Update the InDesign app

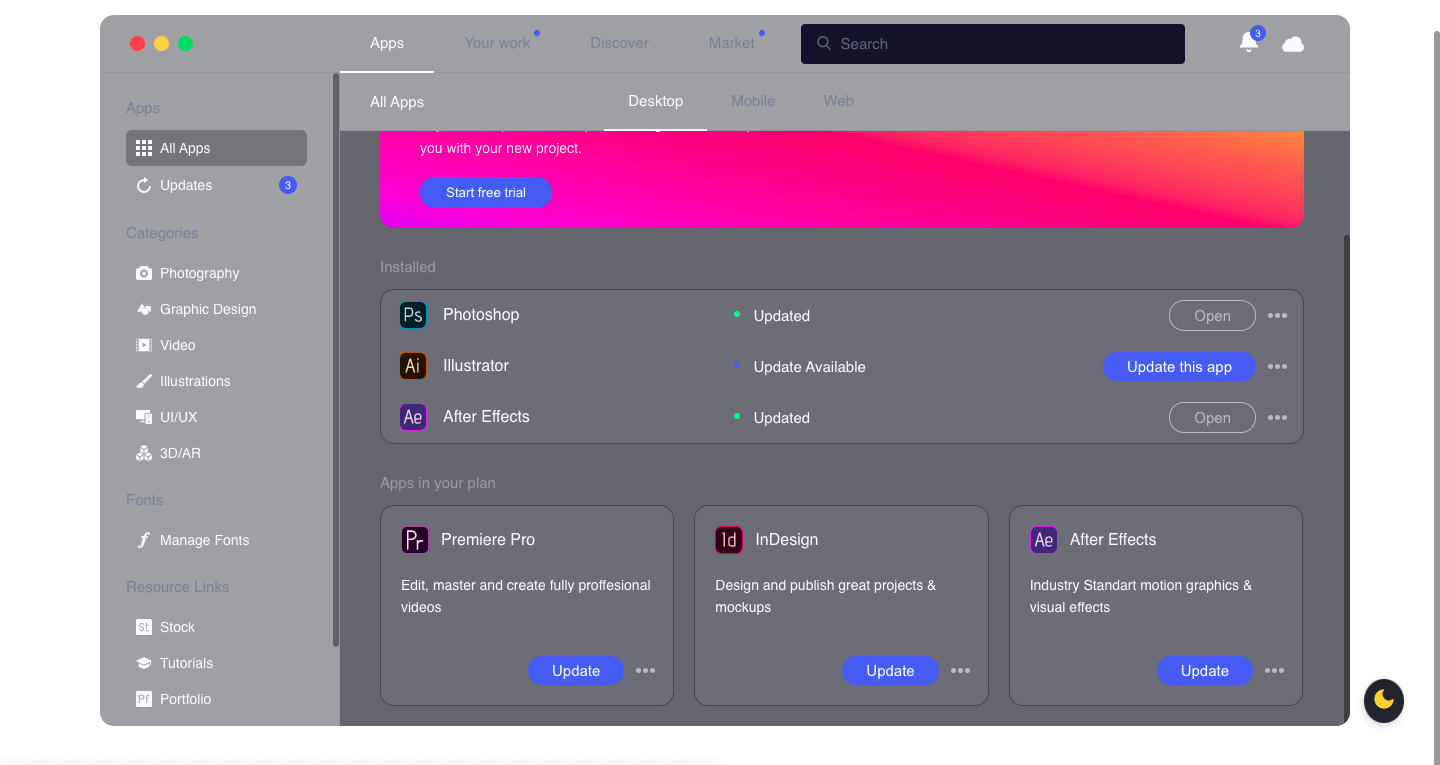(x=890, y=671)
